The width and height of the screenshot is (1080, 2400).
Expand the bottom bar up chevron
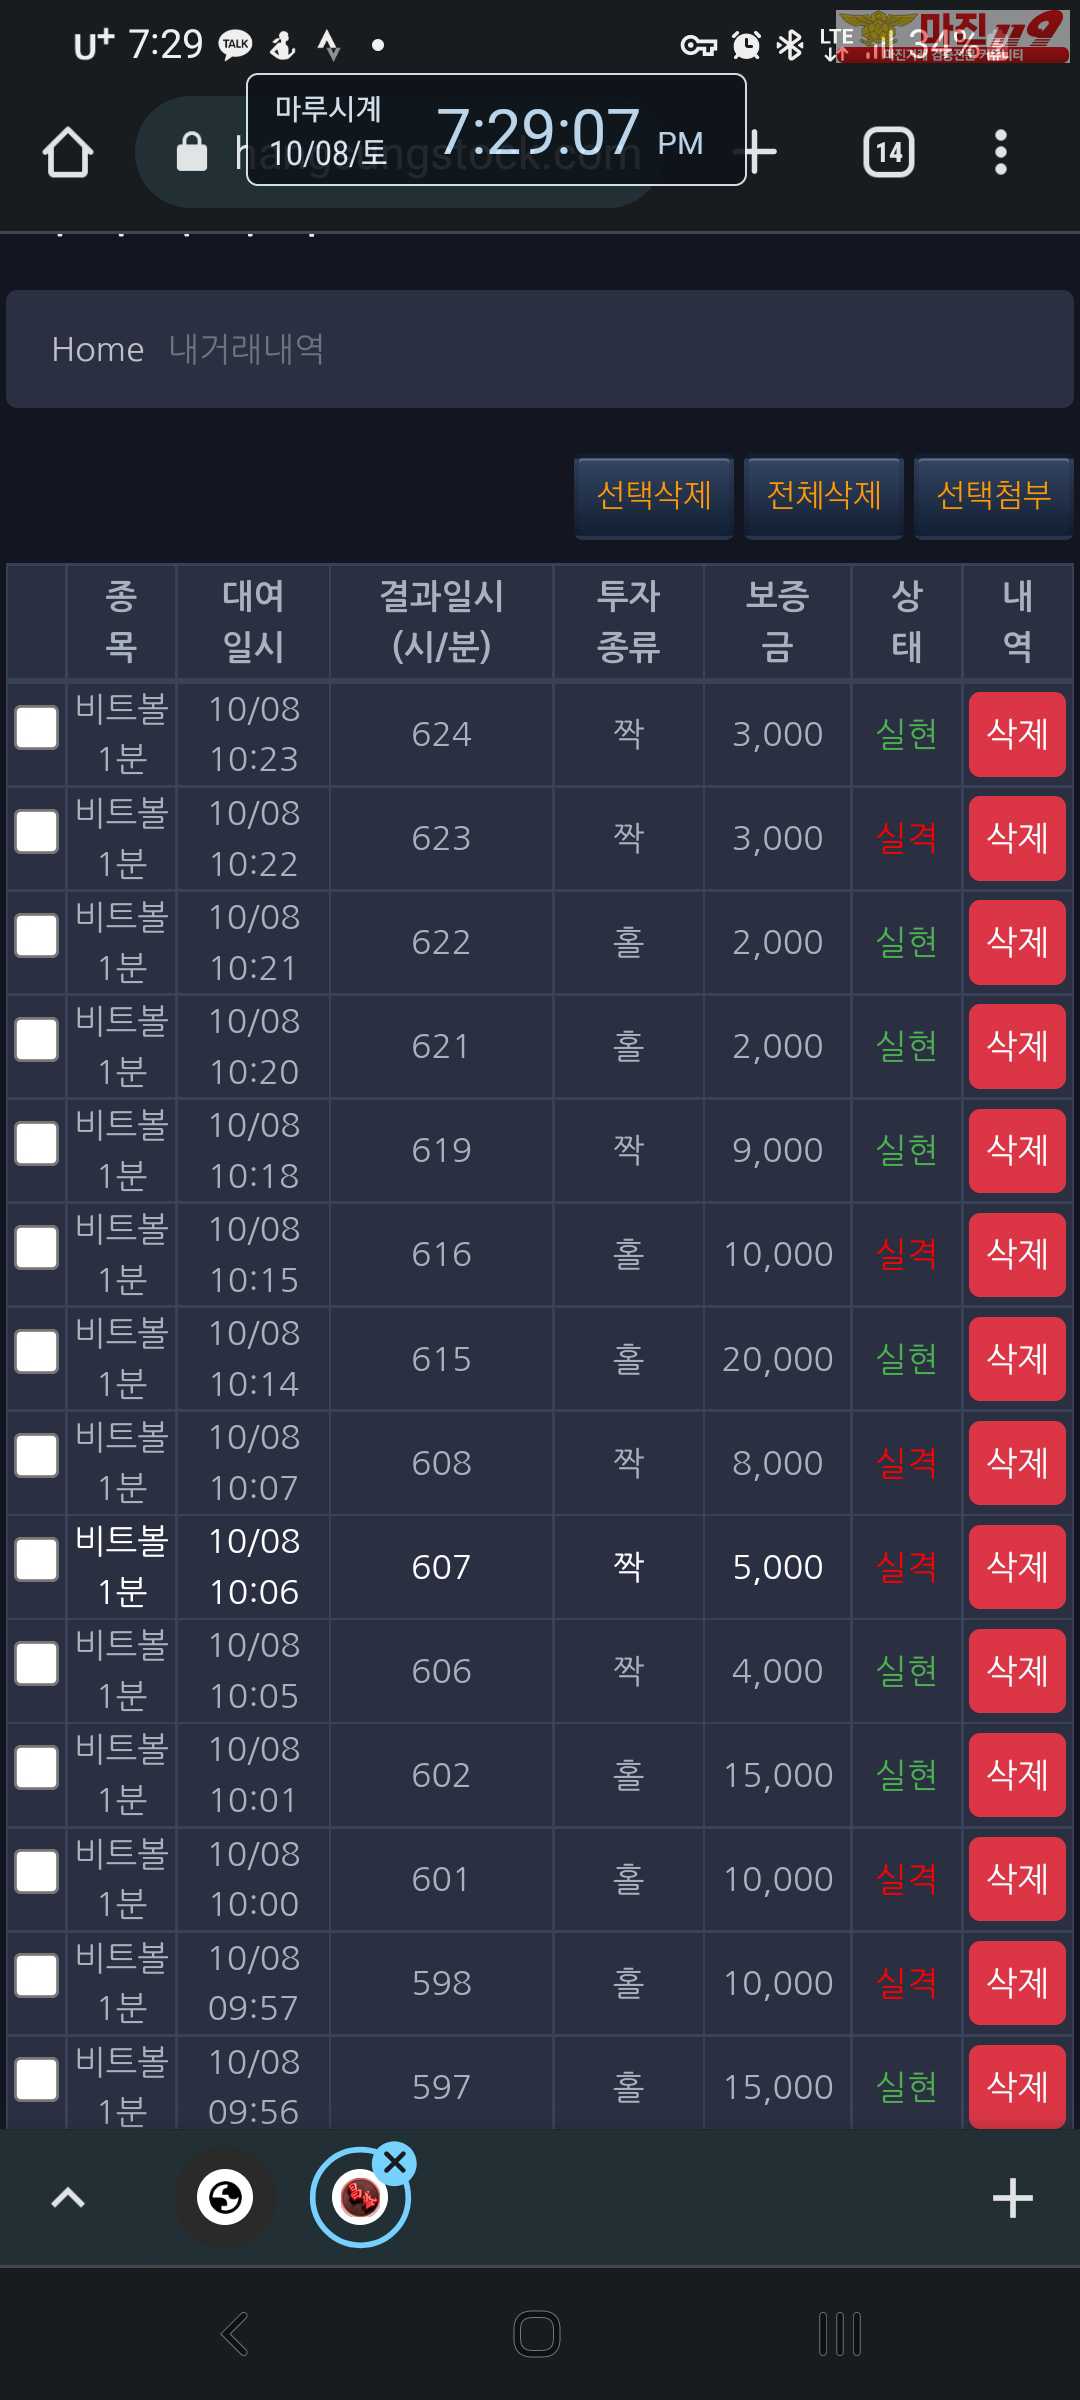[x=68, y=2198]
